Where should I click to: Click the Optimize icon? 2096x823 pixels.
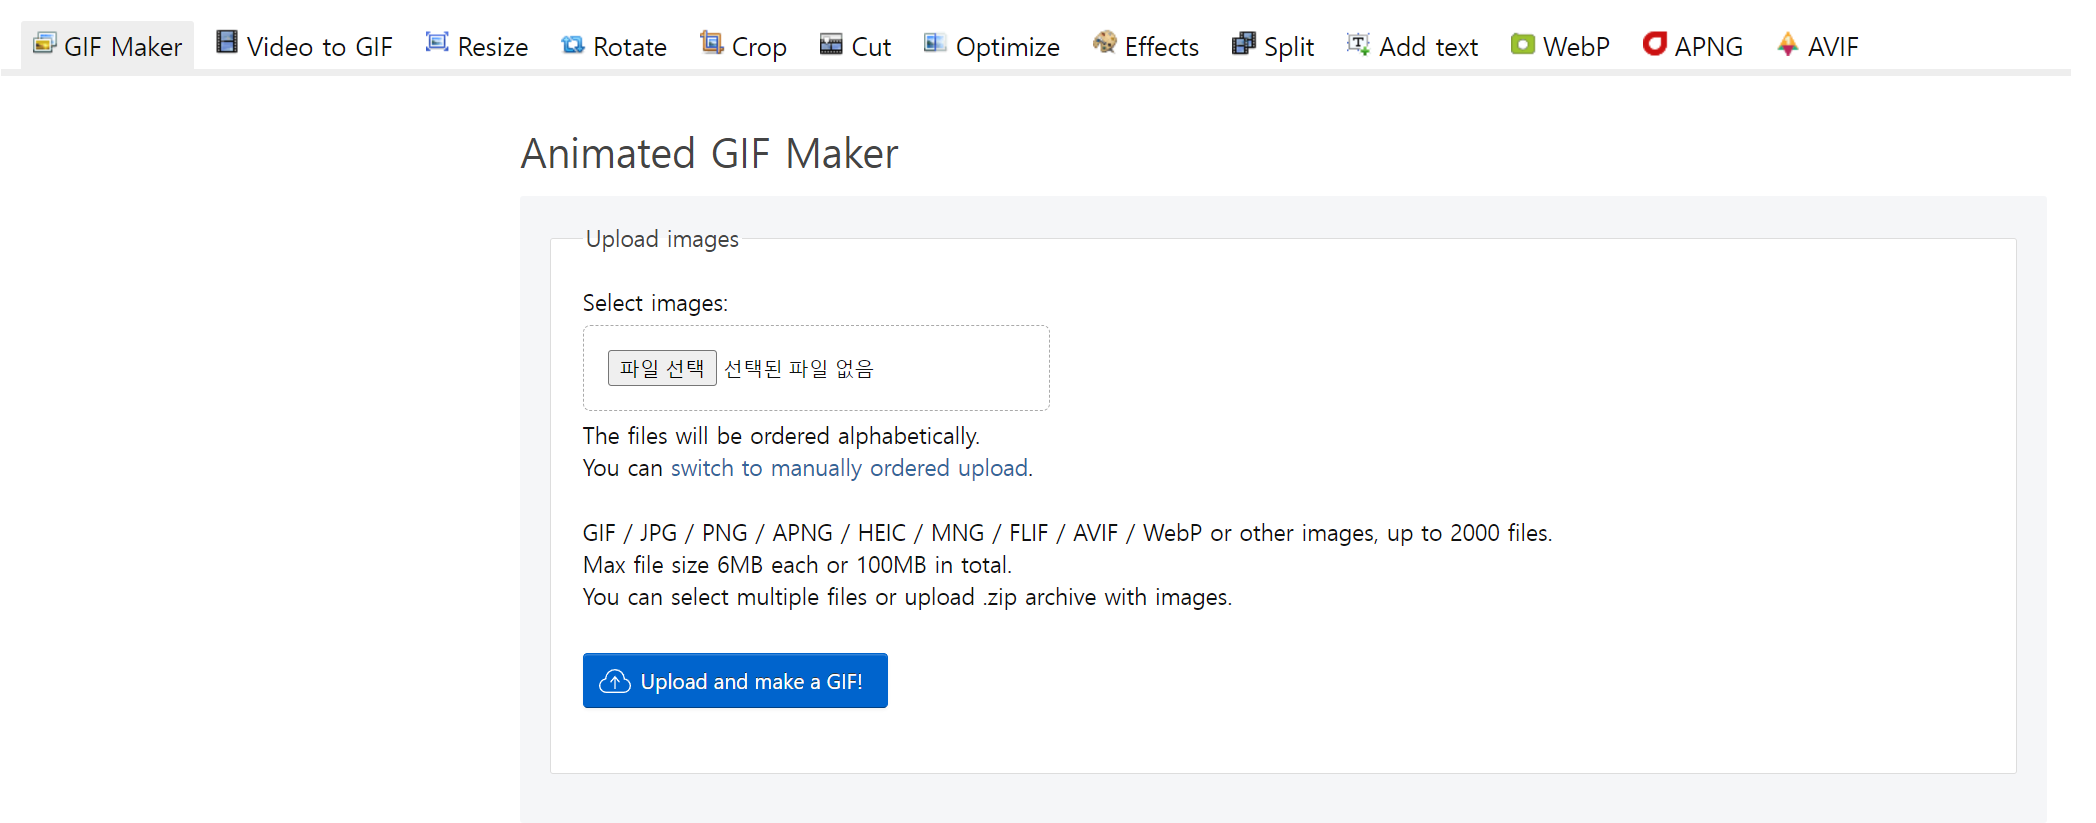pos(934,42)
